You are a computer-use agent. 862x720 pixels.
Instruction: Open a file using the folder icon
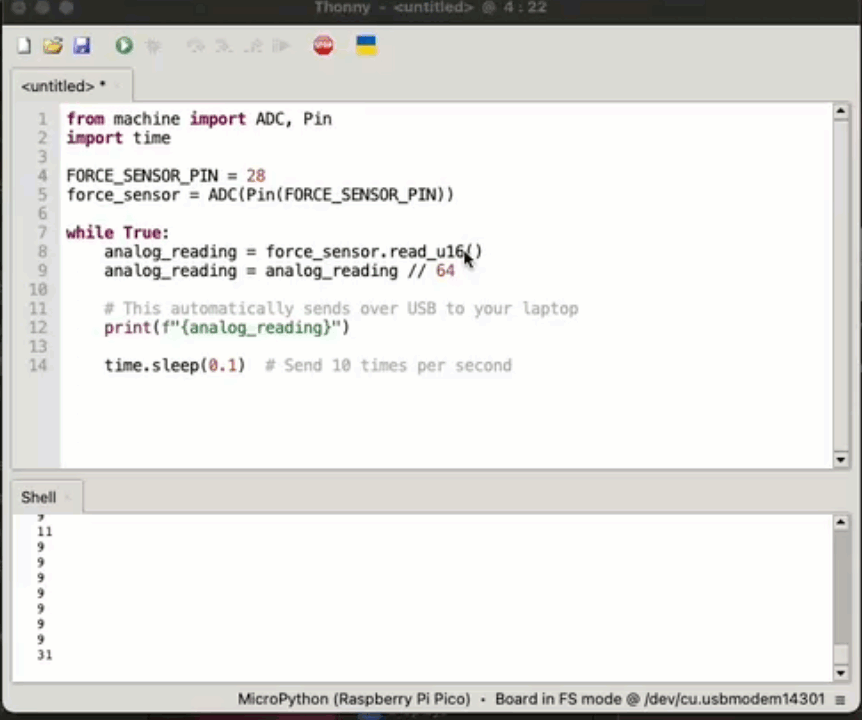(53, 46)
